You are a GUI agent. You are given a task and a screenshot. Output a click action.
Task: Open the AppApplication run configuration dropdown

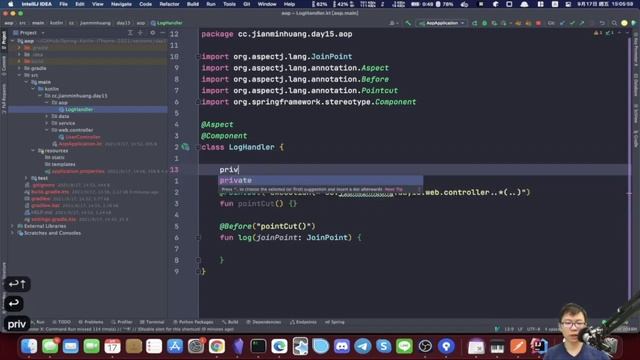442,23
